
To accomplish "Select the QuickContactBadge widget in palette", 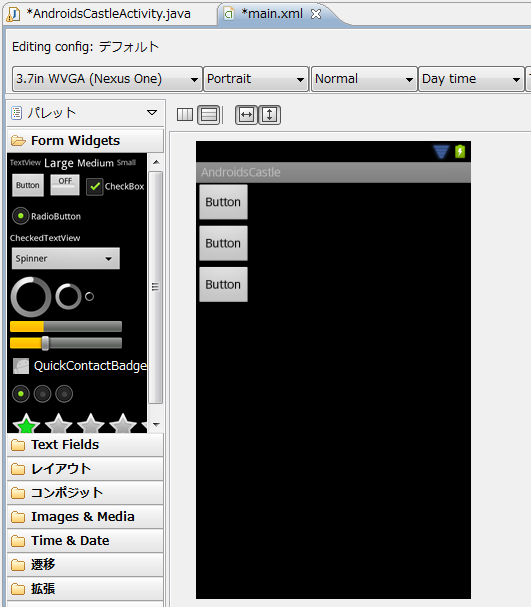I will click(79, 366).
